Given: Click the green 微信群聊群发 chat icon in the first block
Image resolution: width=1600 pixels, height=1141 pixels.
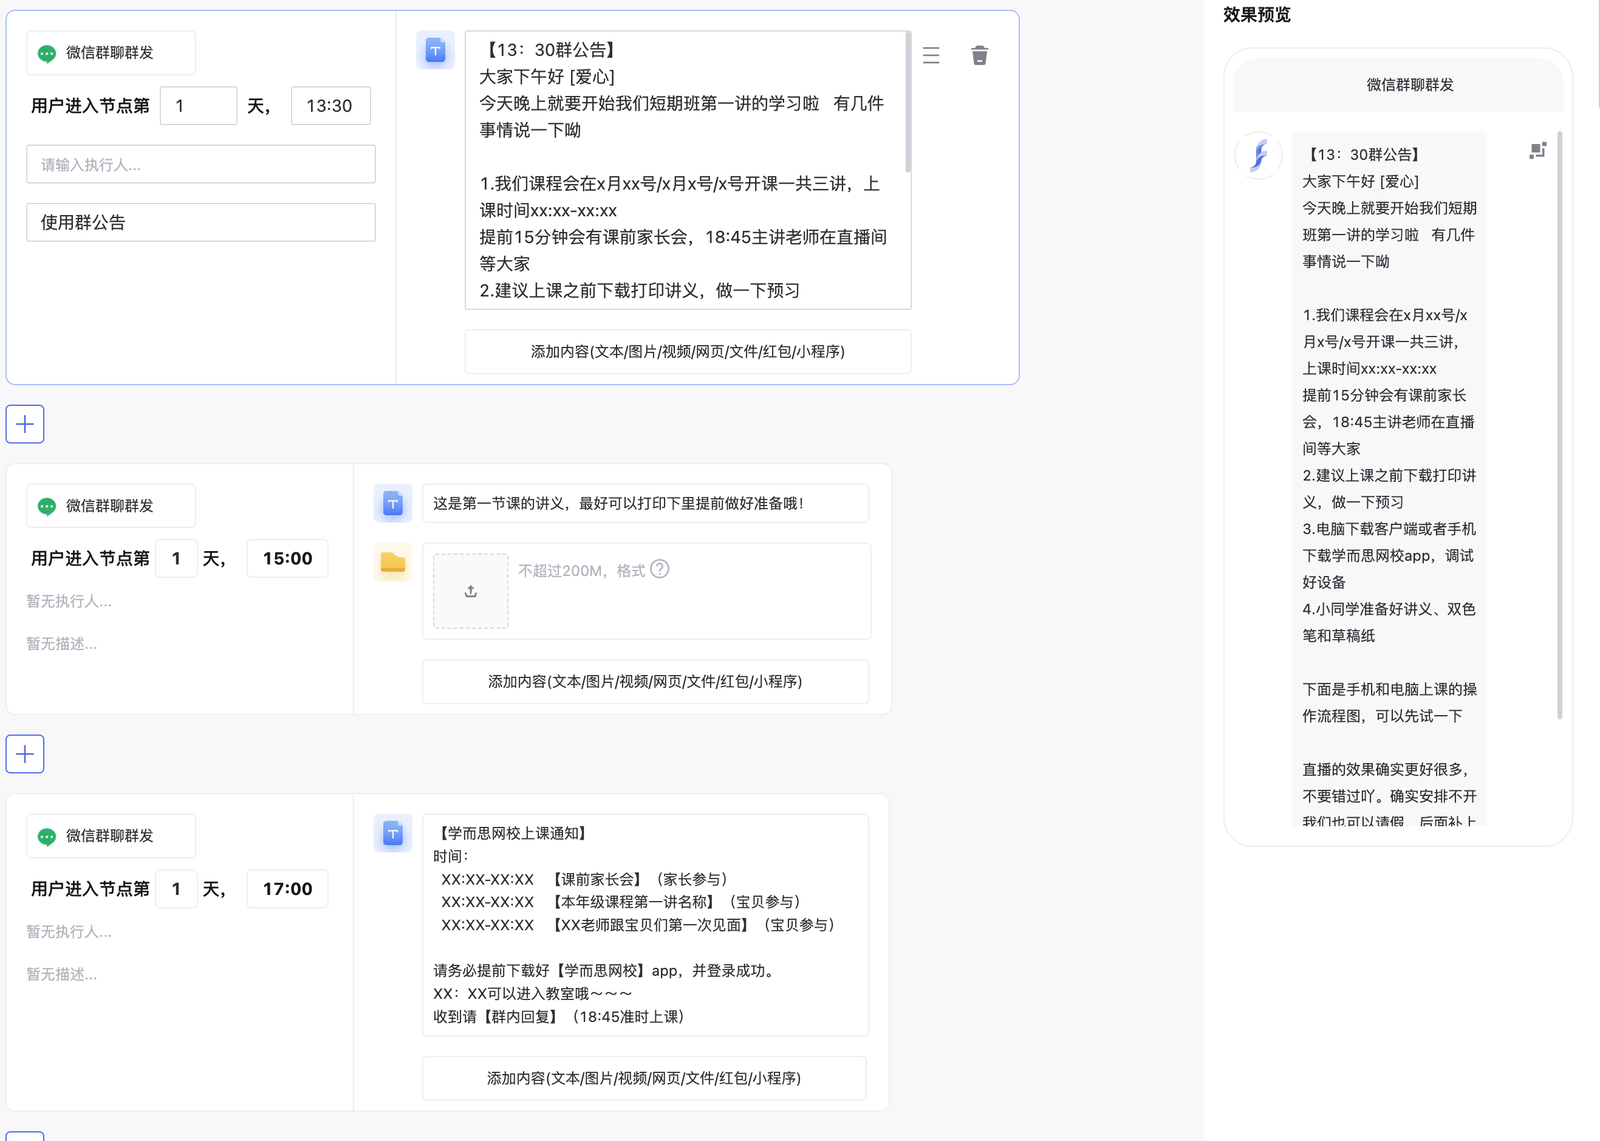Looking at the screenshot, I should point(46,52).
